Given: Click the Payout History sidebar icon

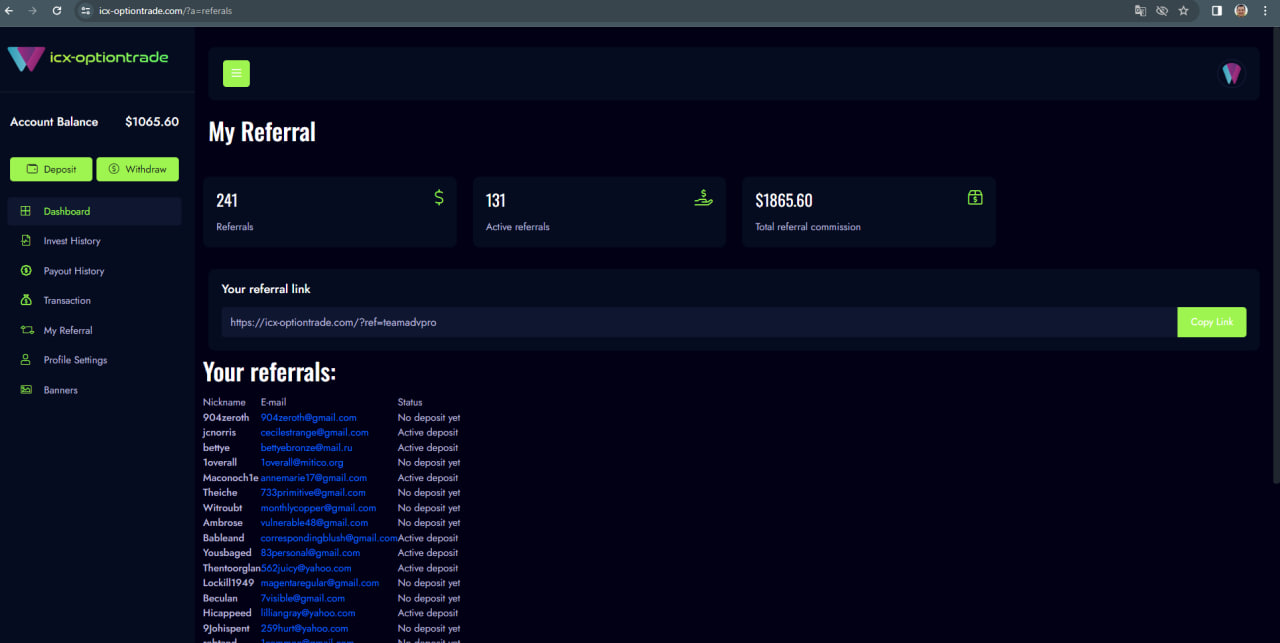Looking at the screenshot, I should (x=26, y=271).
